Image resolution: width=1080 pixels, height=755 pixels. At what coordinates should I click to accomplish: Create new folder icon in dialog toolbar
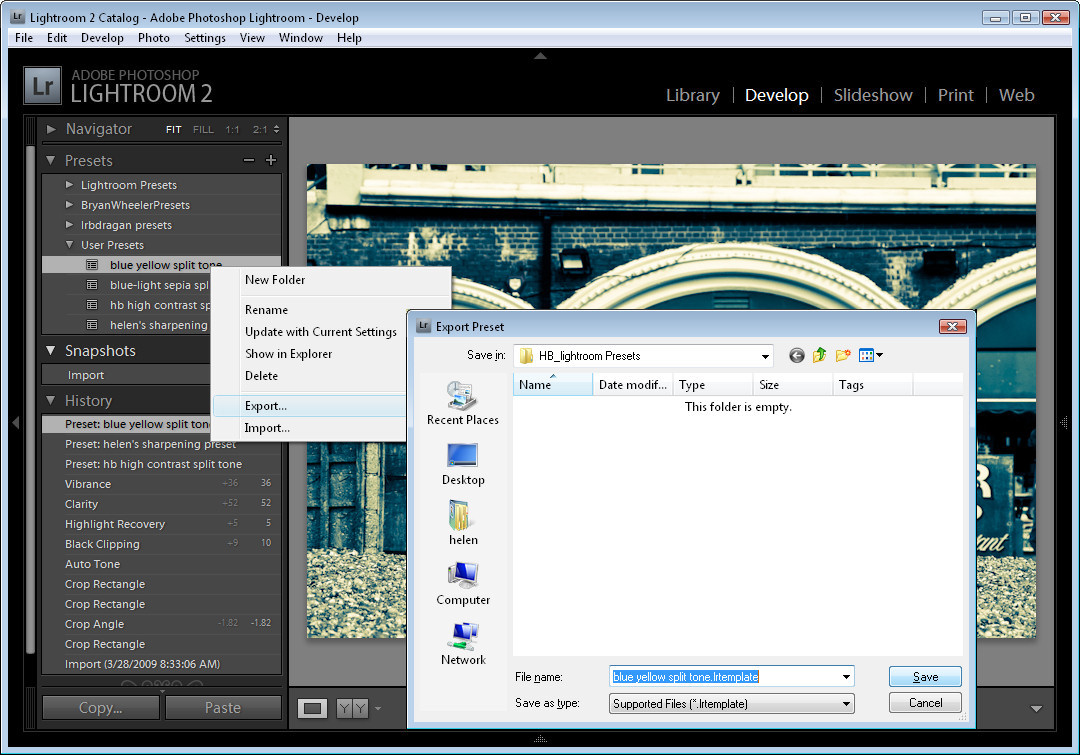point(842,355)
